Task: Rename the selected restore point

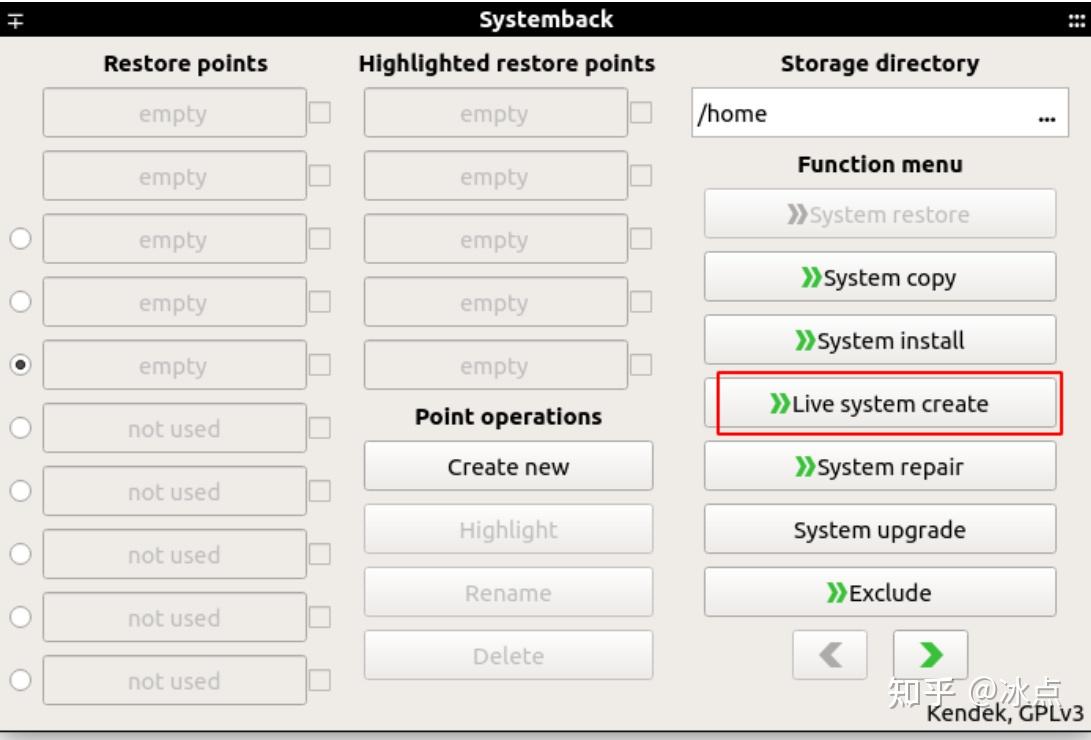Action: click(508, 592)
